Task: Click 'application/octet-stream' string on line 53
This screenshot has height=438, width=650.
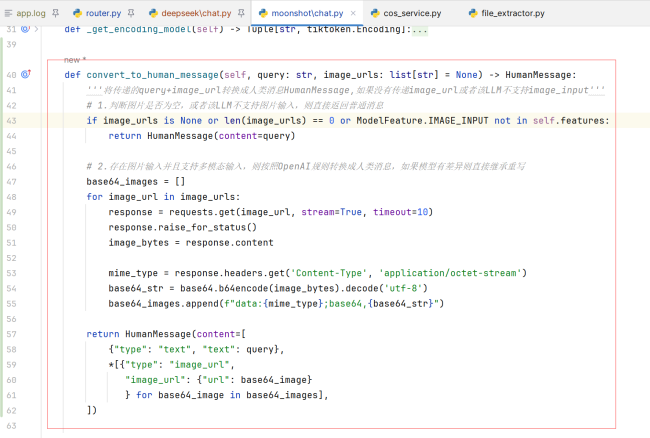Action: [x=450, y=273]
